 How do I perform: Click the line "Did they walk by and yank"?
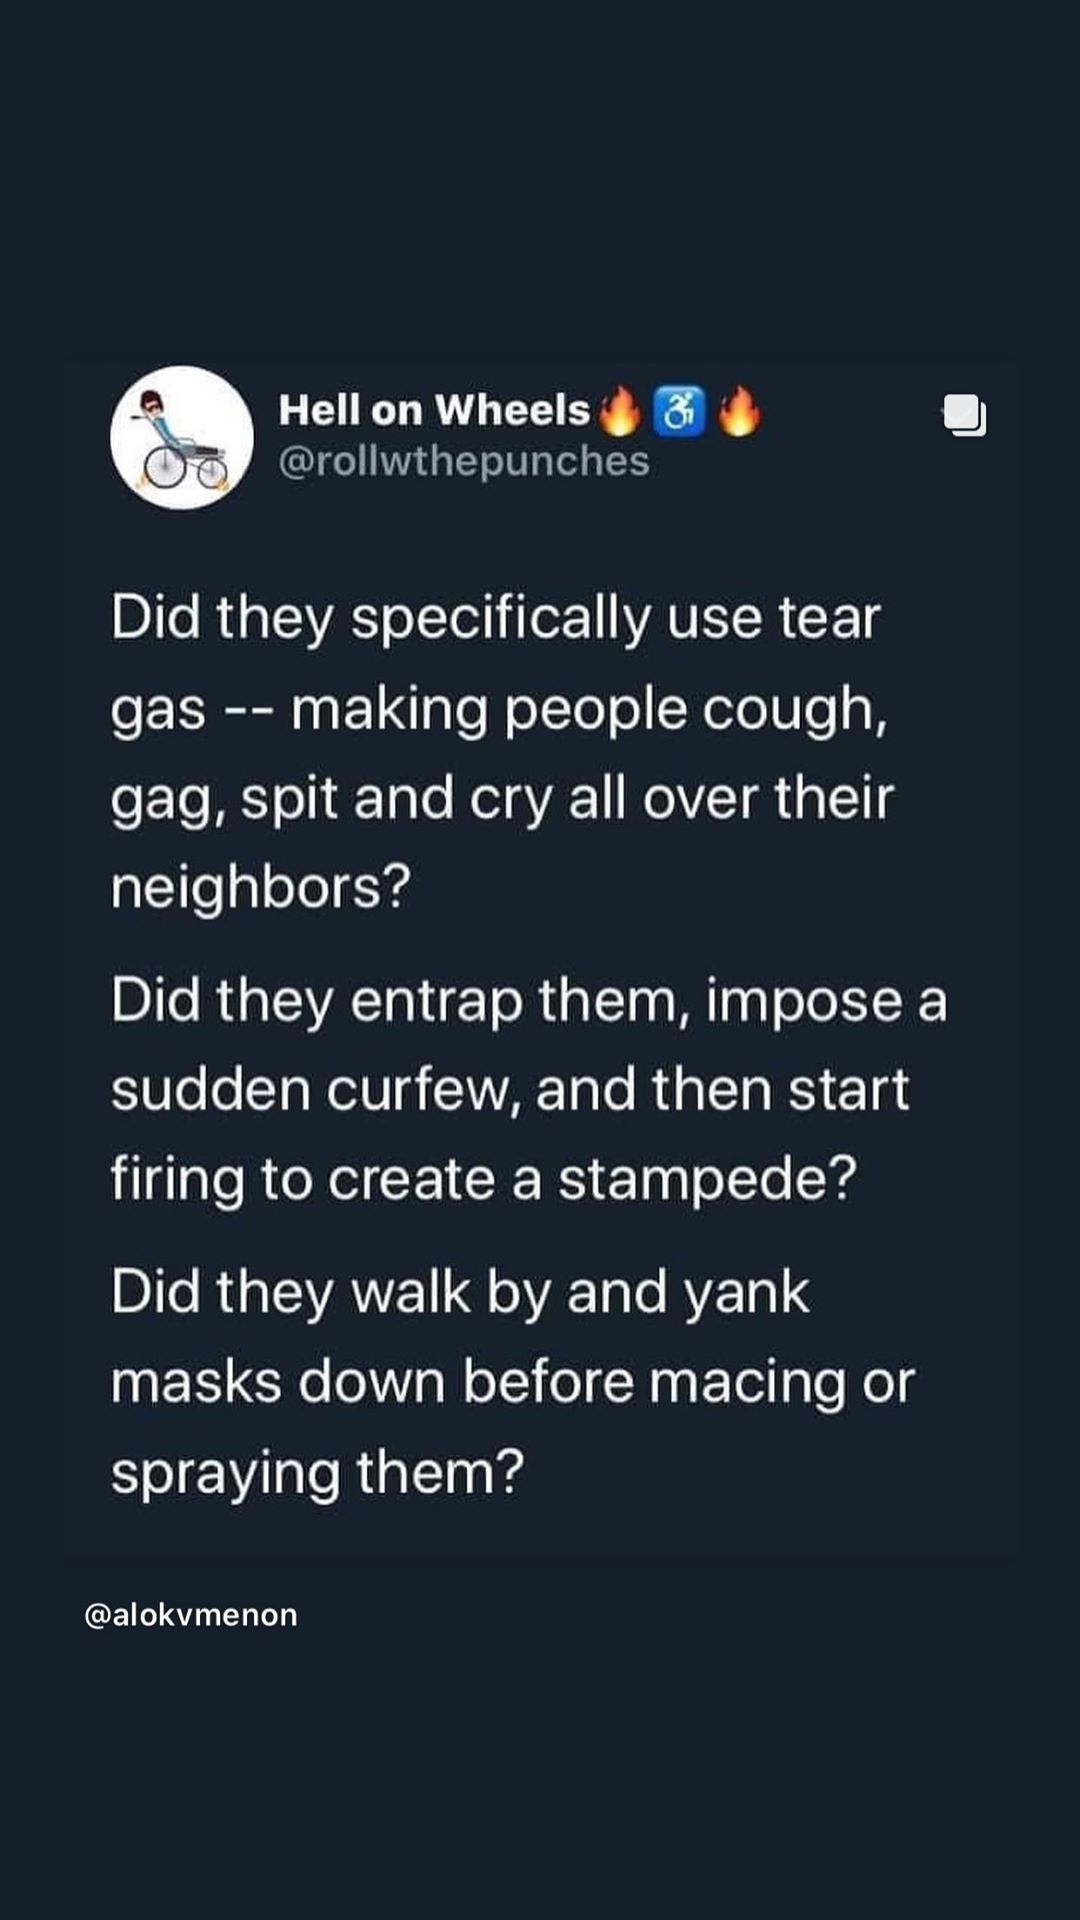(460, 1291)
